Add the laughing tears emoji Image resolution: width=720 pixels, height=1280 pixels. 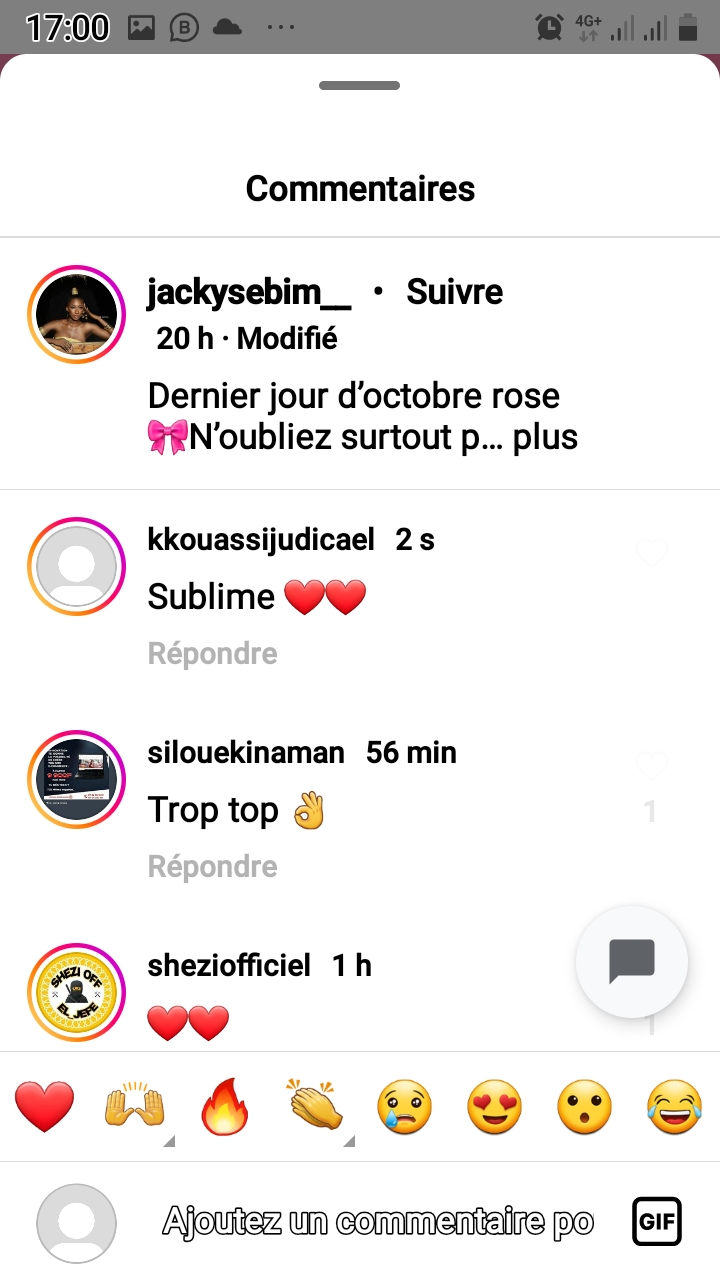tap(675, 1108)
